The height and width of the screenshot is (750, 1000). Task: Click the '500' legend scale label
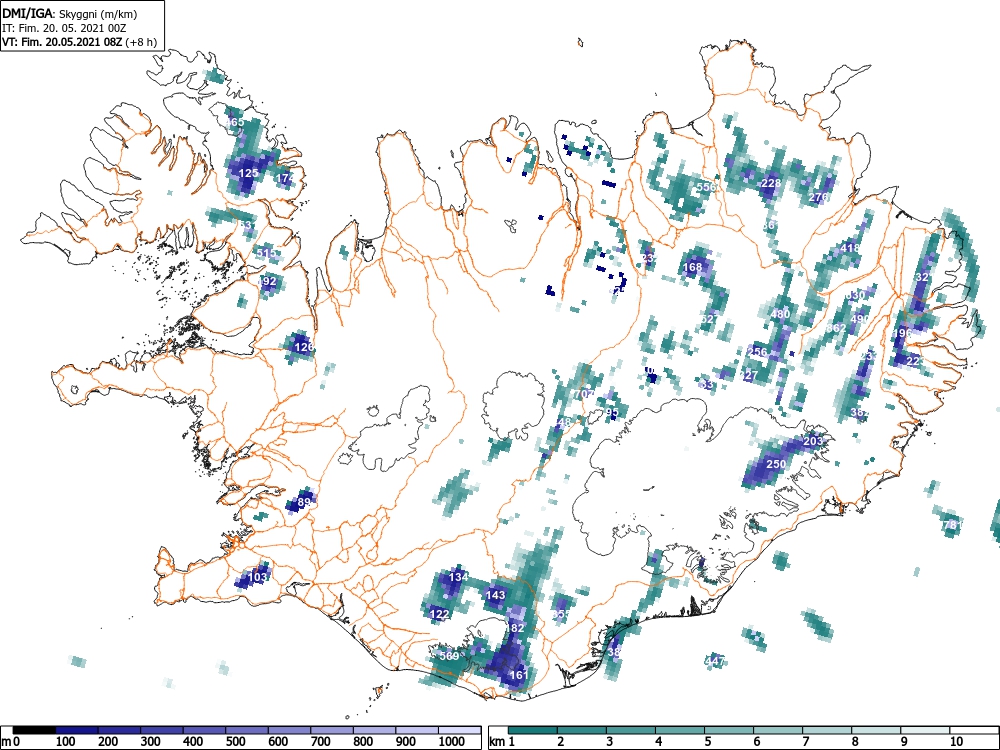pyautogui.click(x=235, y=742)
